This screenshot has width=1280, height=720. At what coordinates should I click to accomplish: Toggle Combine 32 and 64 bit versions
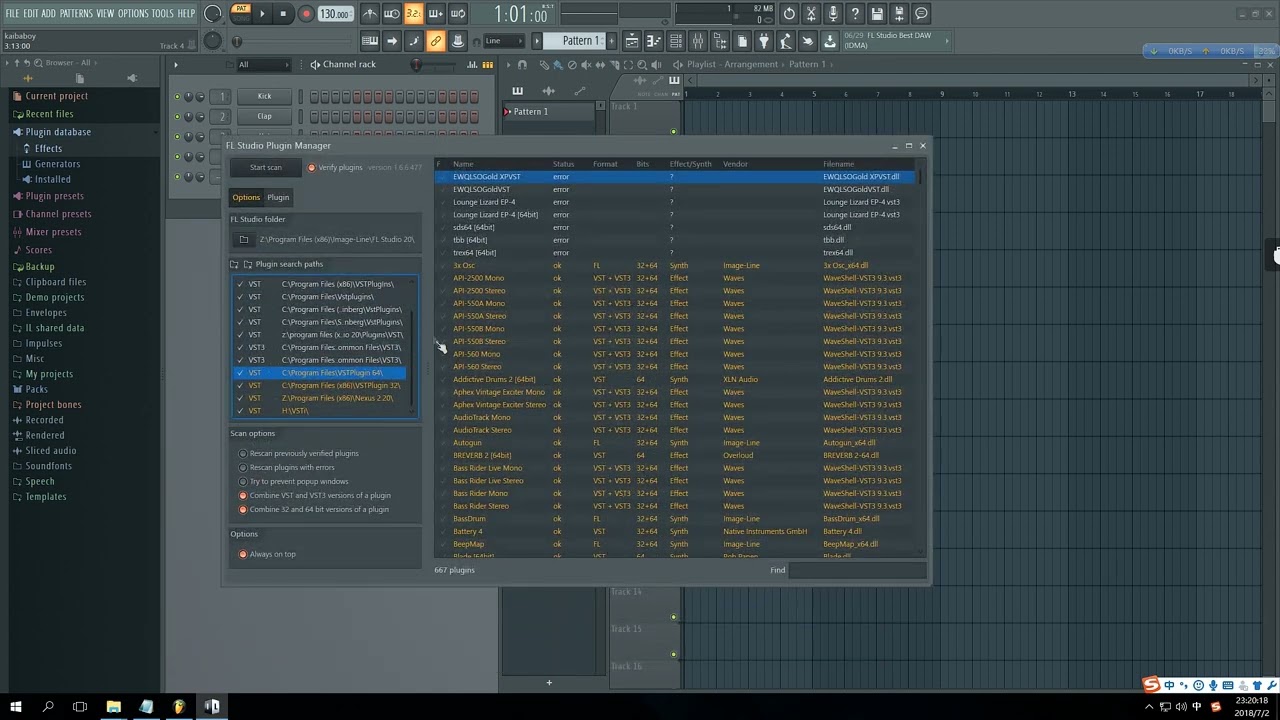243,510
